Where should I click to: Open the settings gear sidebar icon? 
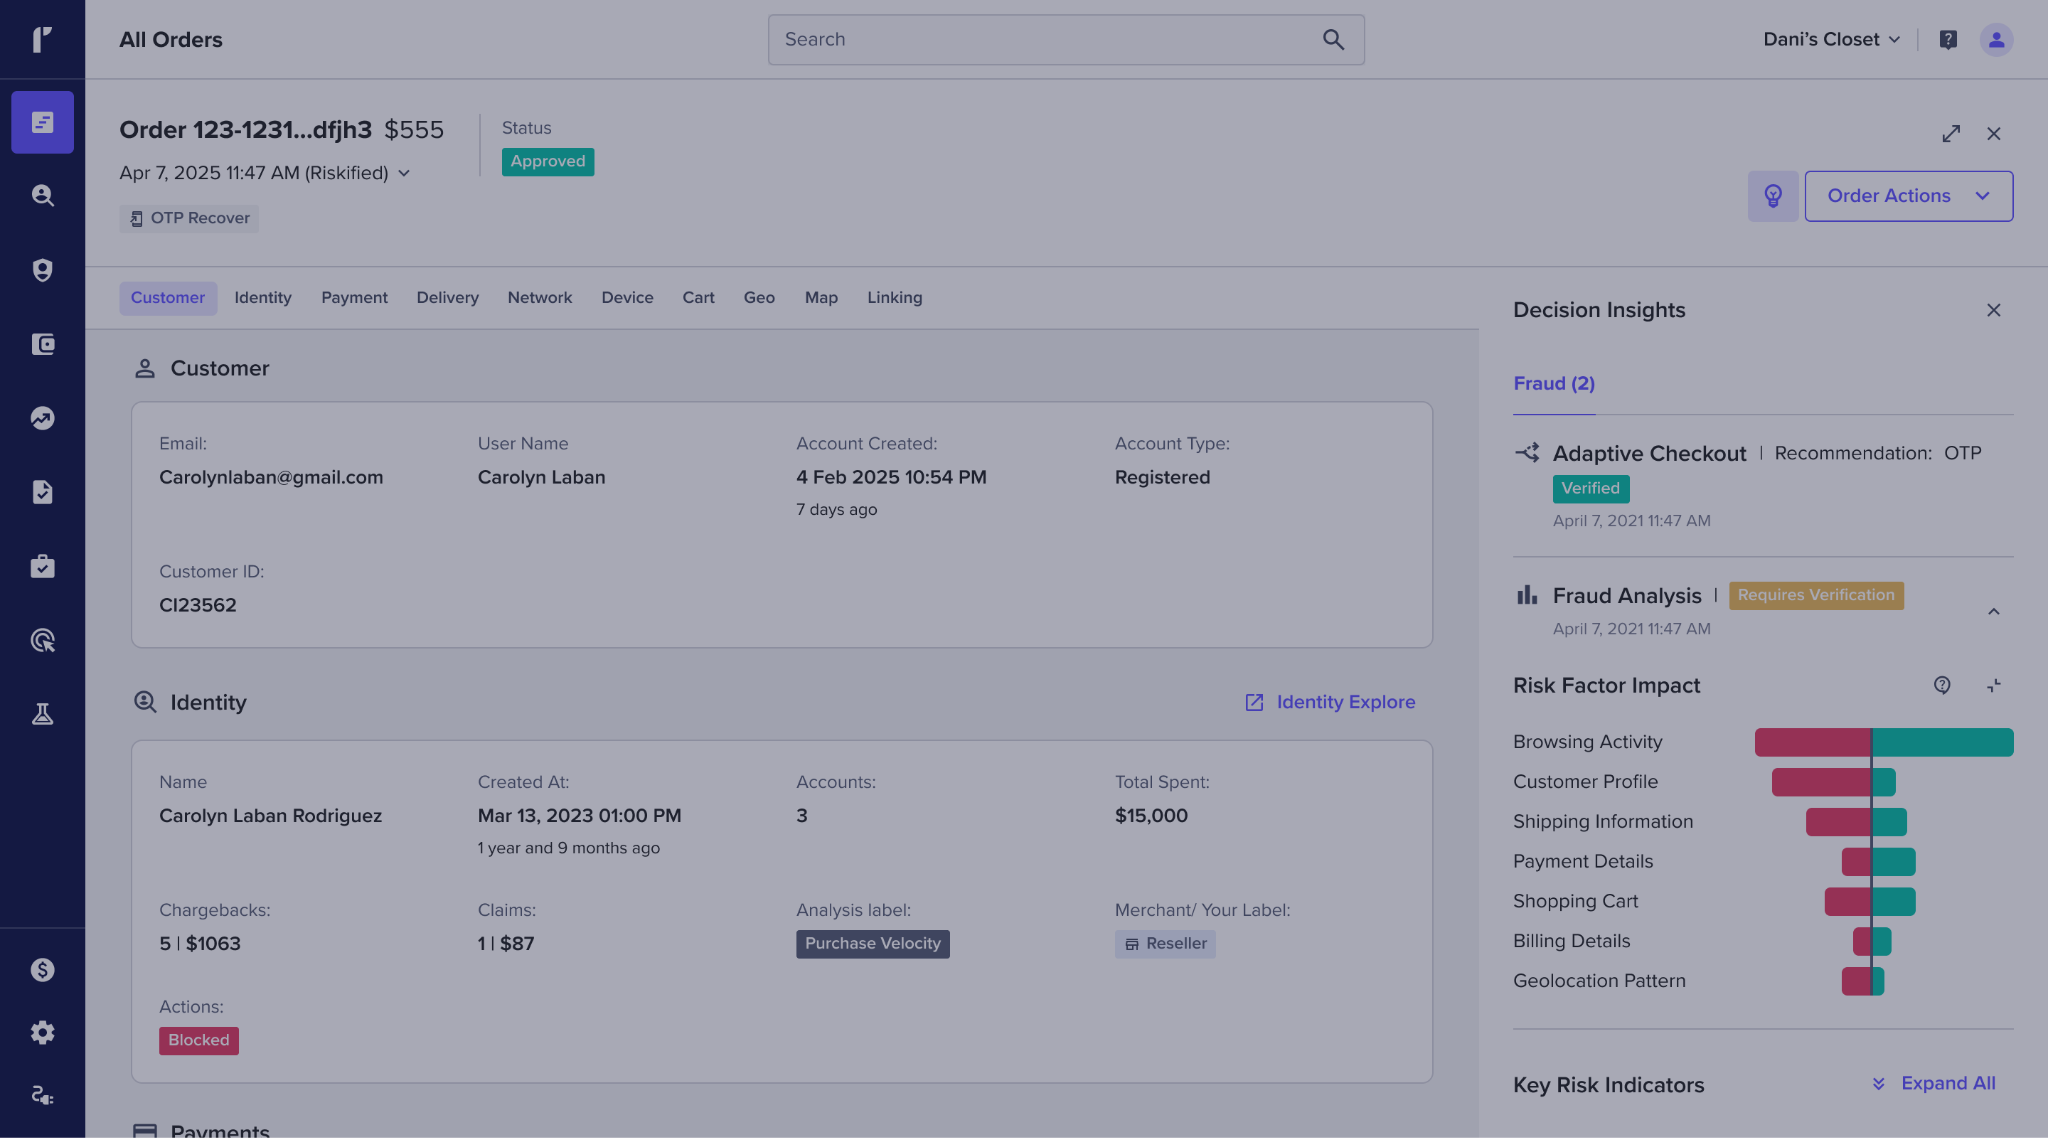point(42,1032)
